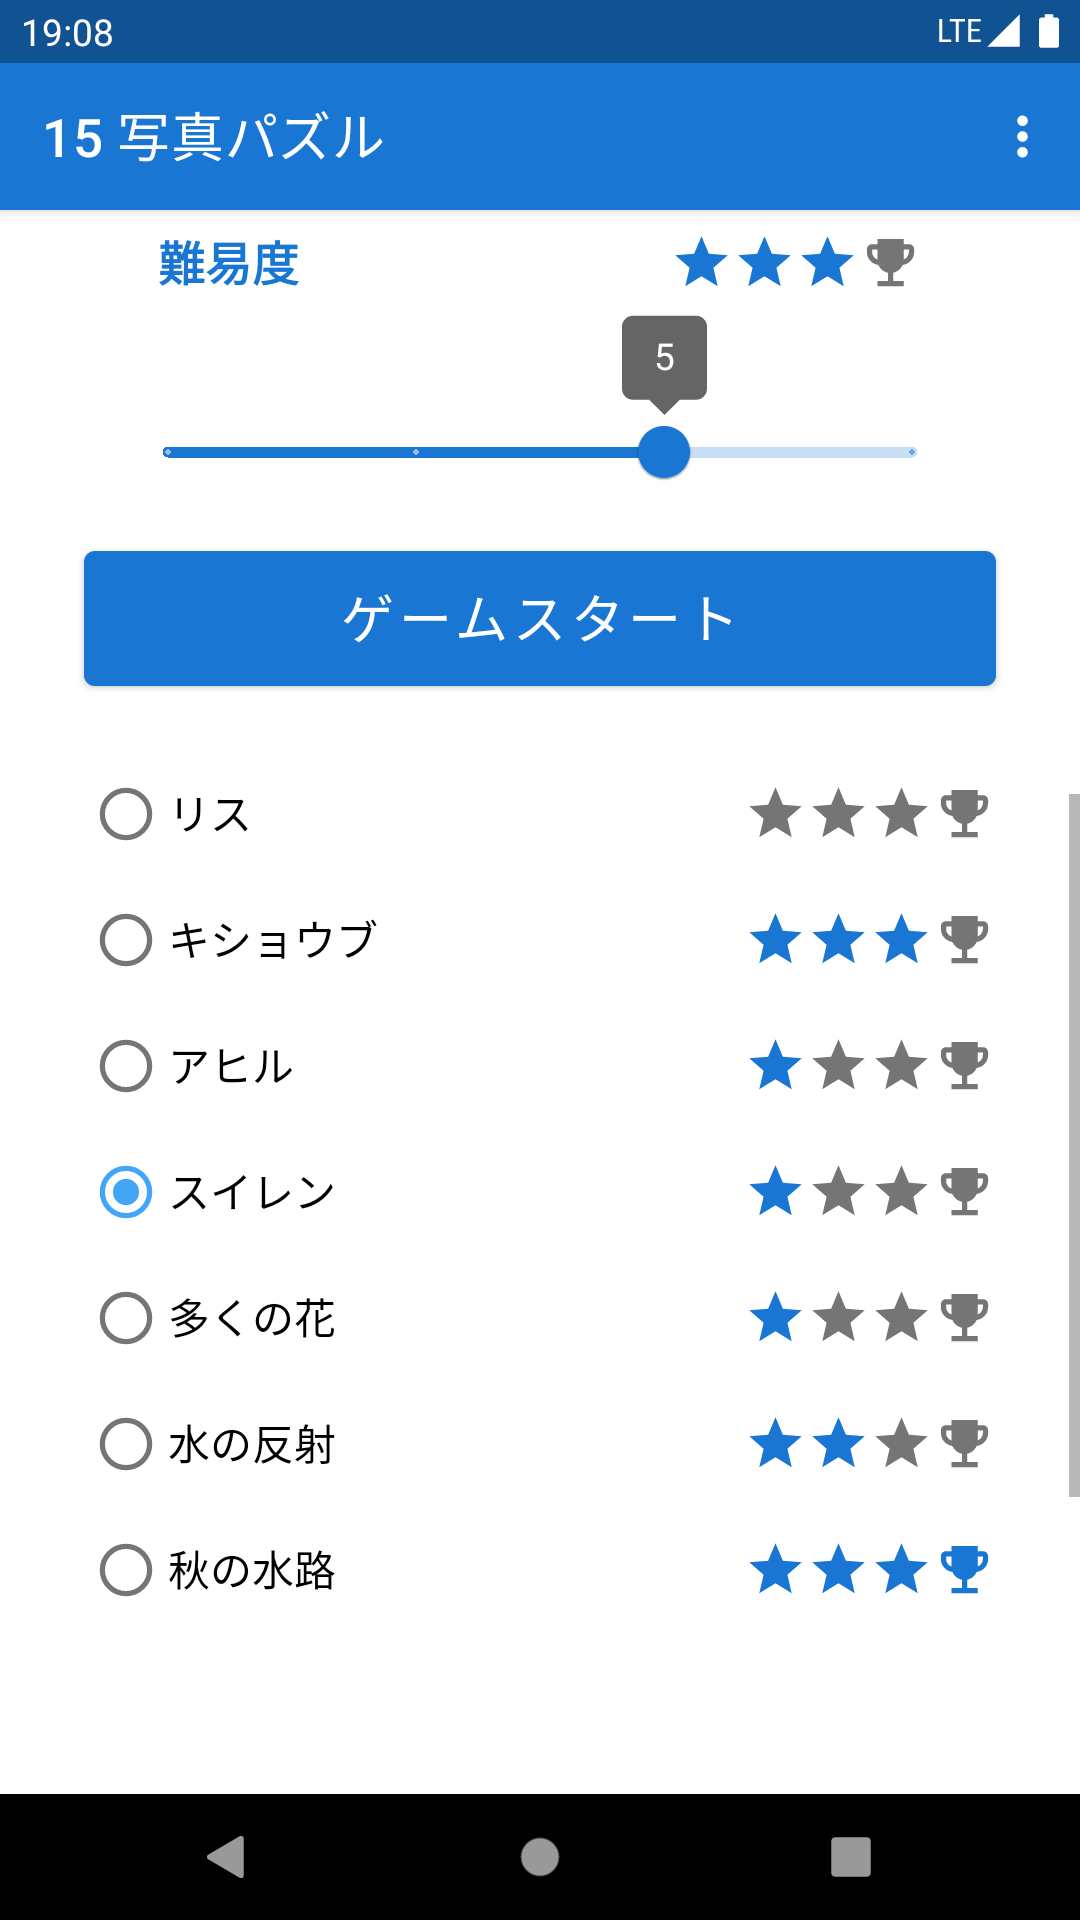
Task: Click the difficulty slider thumb at 5
Action: point(664,452)
